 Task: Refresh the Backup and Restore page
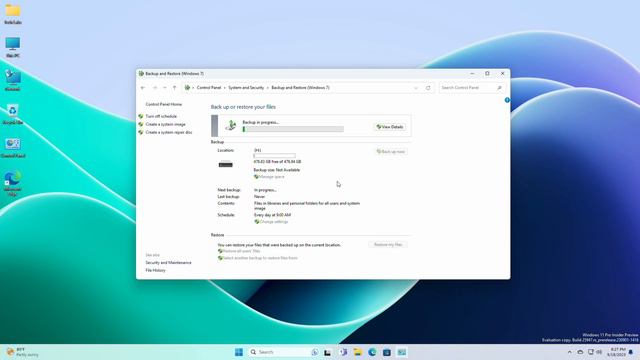click(428, 88)
